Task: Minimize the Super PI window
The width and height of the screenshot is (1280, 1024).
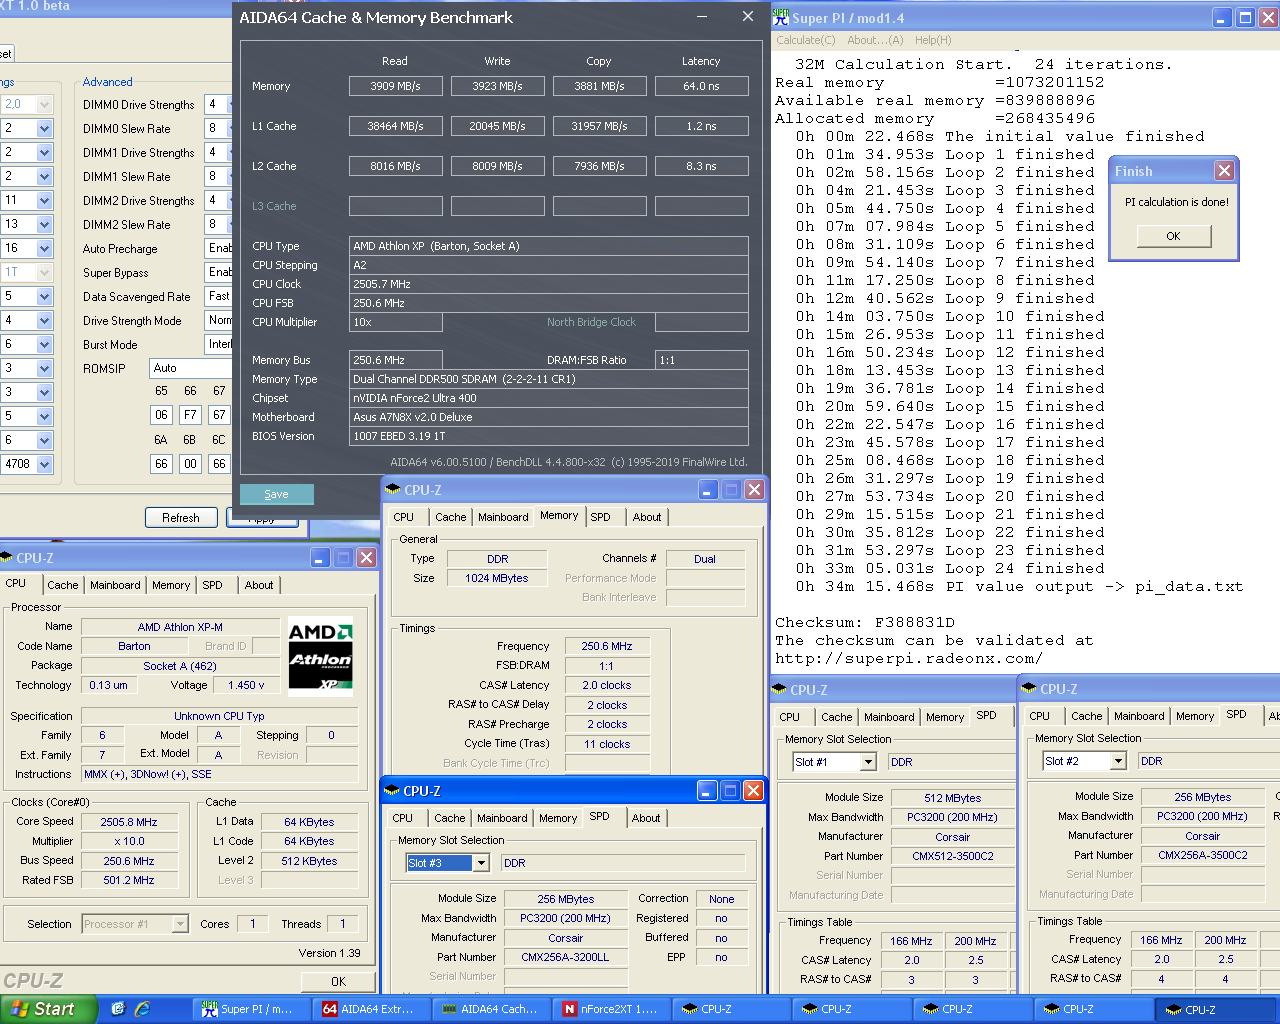Action: [1222, 18]
